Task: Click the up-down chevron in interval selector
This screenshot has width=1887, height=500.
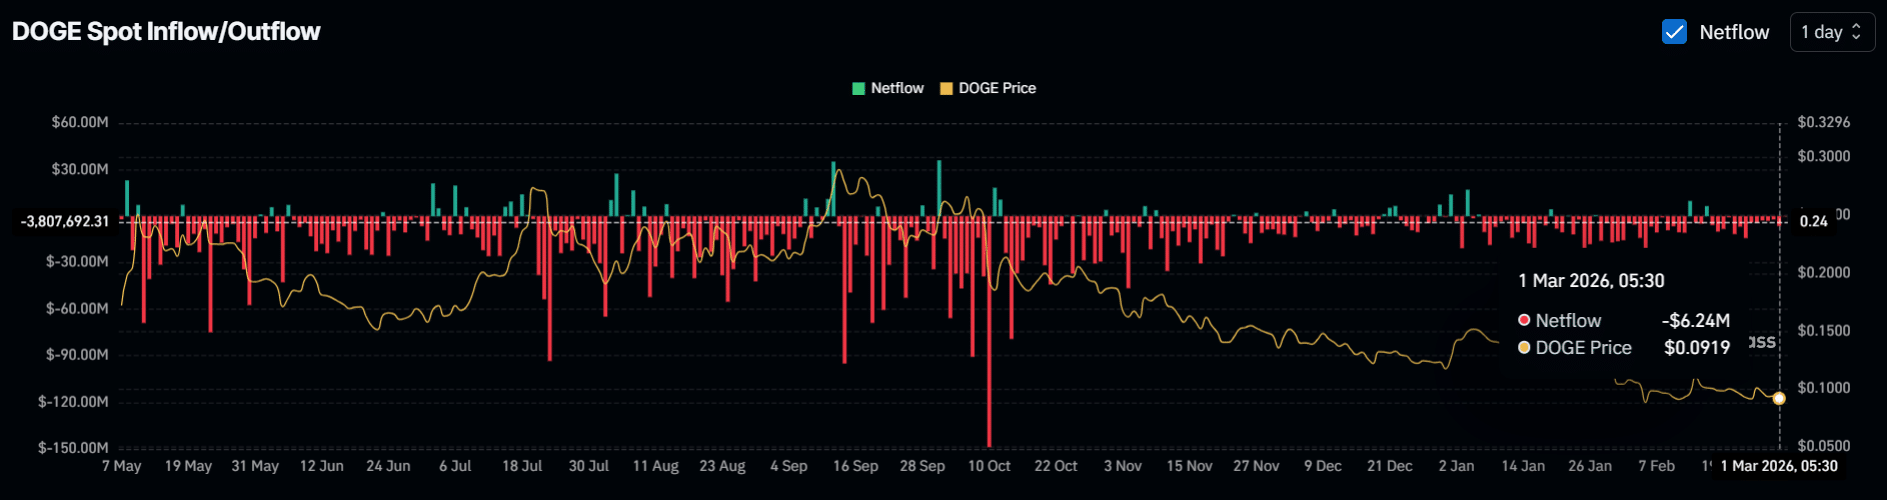Action: [x=1857, y=32]
